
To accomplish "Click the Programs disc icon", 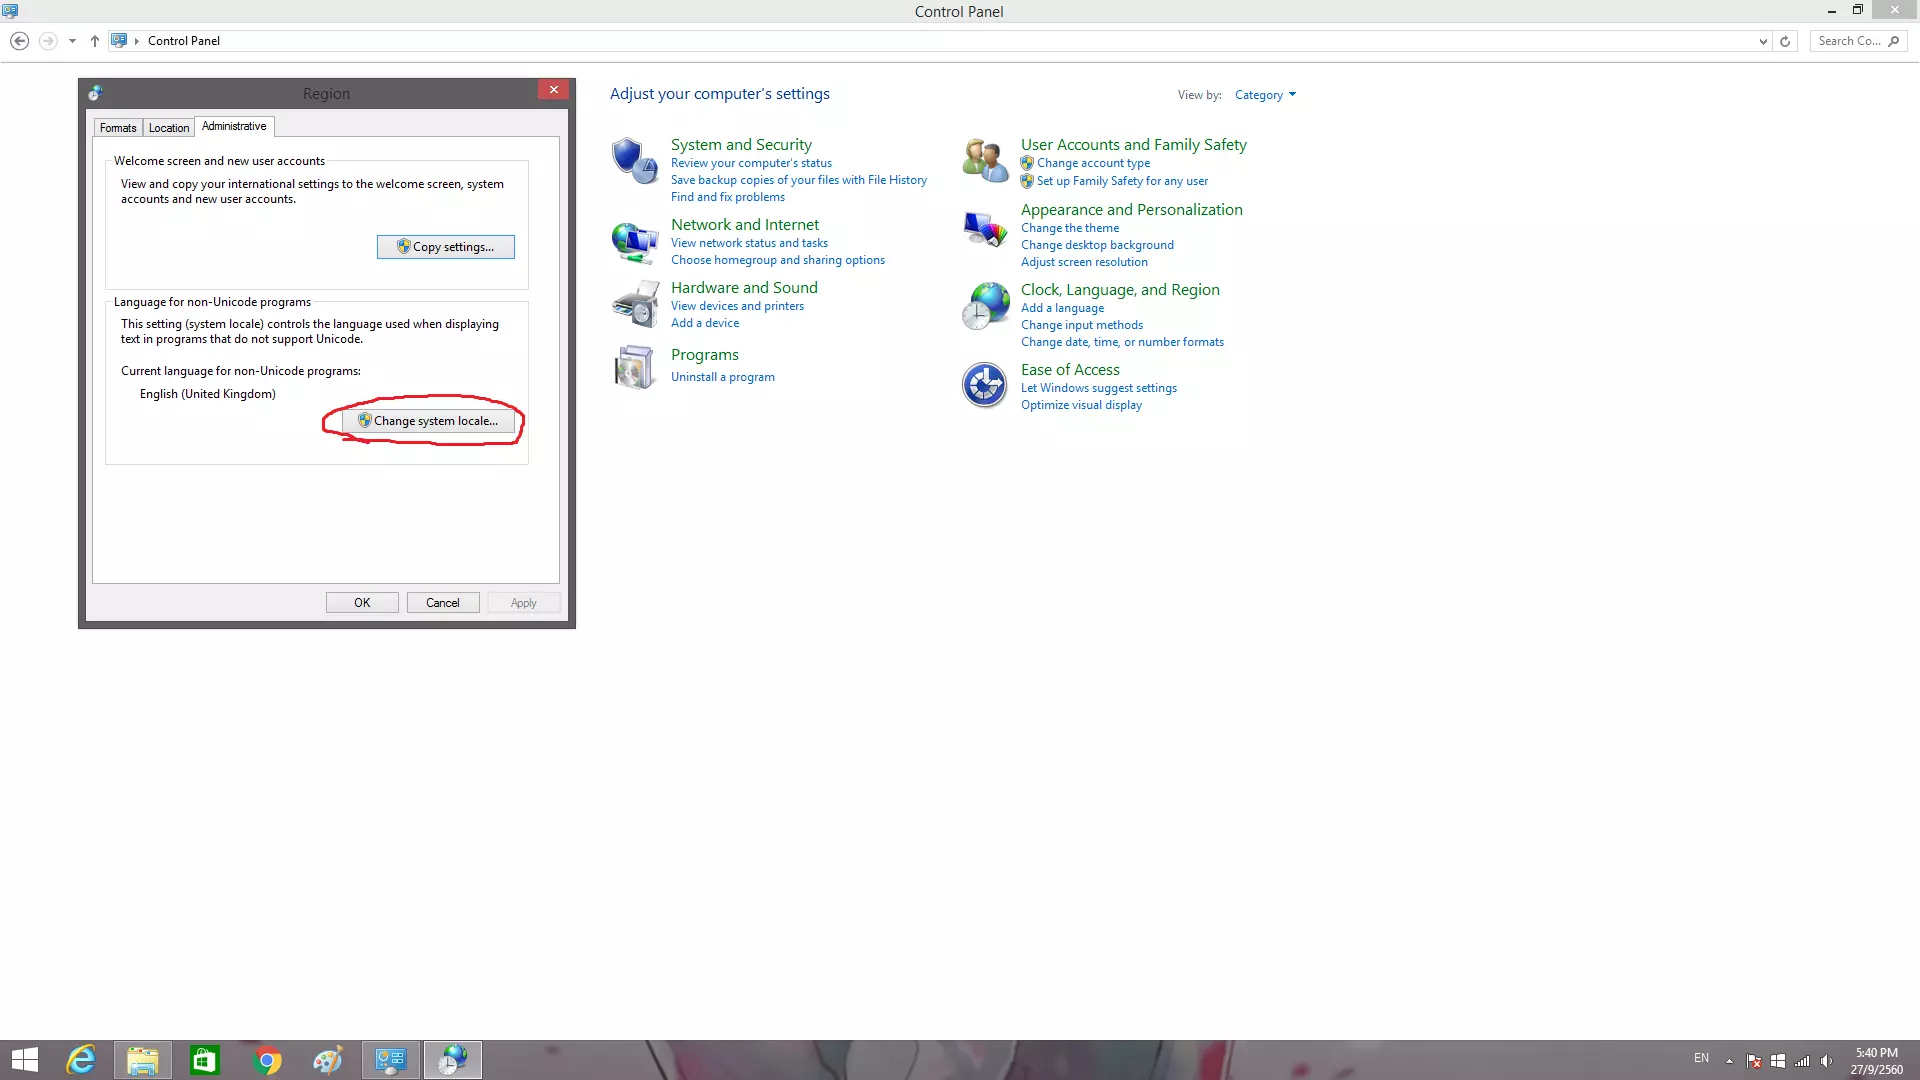I will [634, 367].
